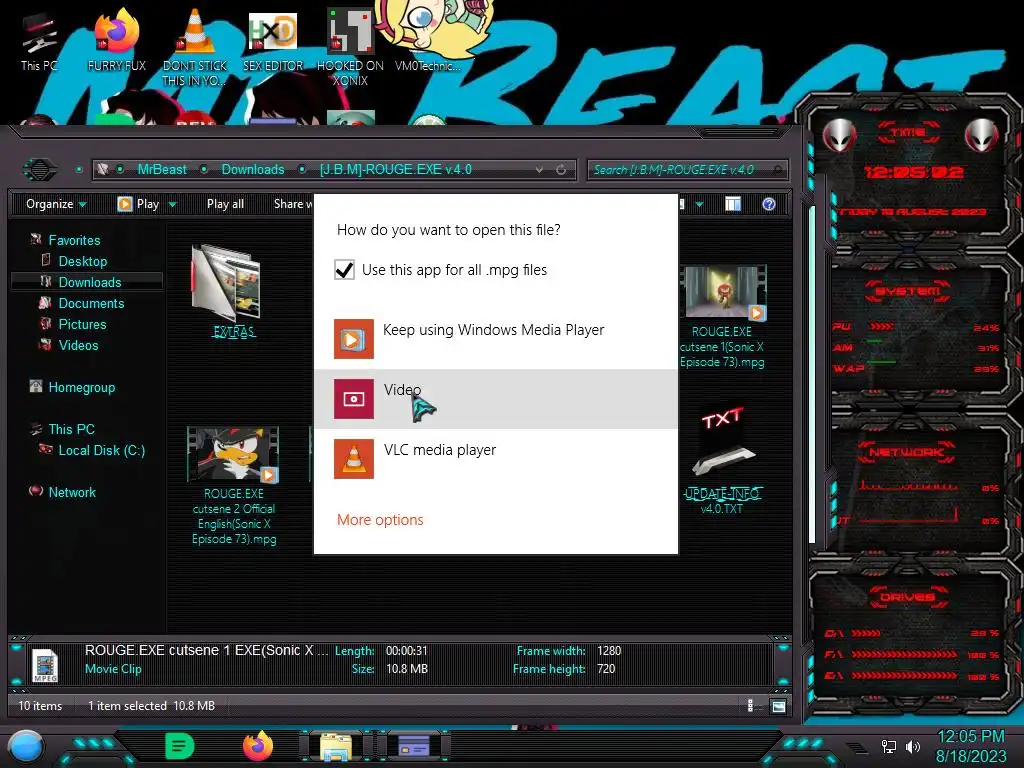This screenshot has height=768, width=1024.
Task: Select ROUGE.EXE cutsene 2 Official English video
Action: (x=233, y=486)
